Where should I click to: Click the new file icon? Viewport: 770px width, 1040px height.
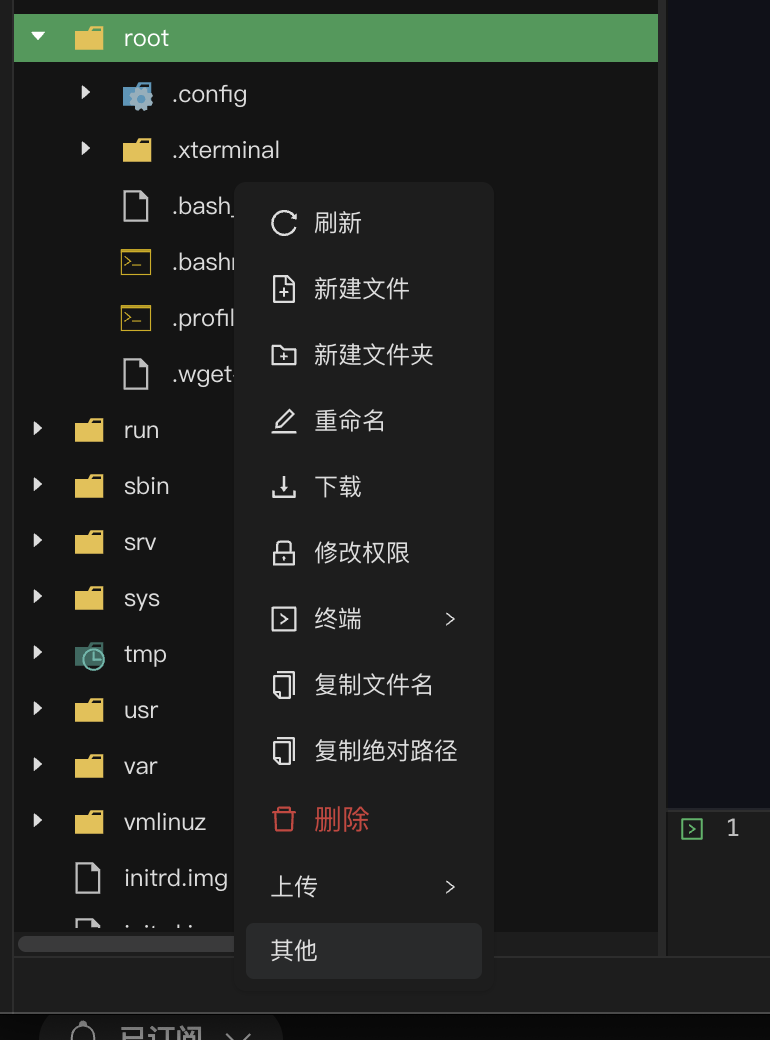tap(284, 289)
